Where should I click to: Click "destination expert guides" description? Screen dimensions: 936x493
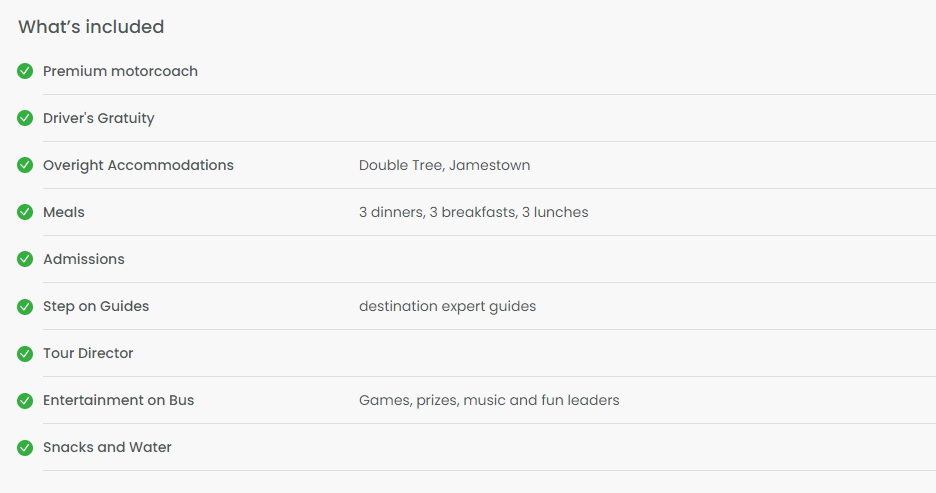coord(448,306)
